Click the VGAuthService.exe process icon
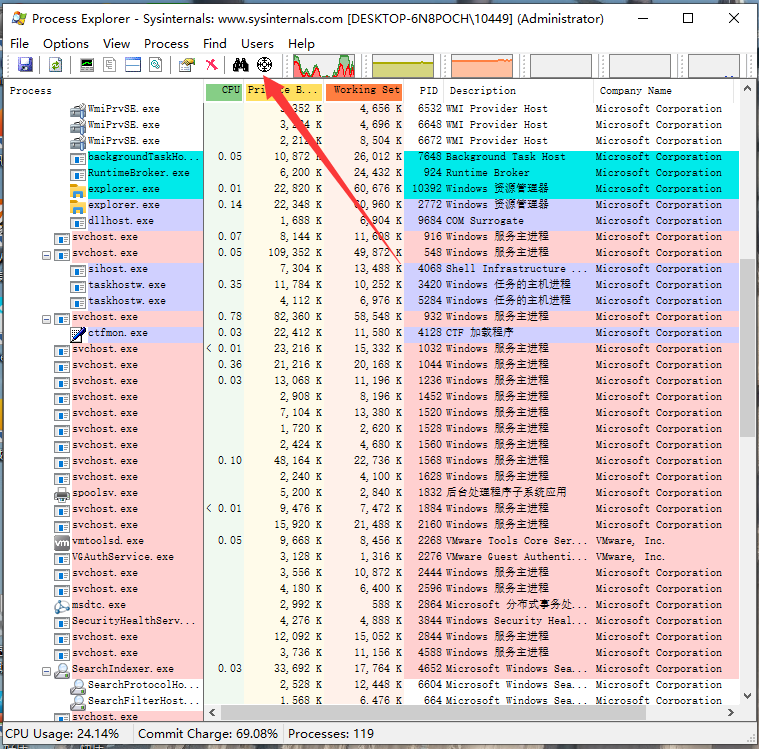 tap(62, 558)
